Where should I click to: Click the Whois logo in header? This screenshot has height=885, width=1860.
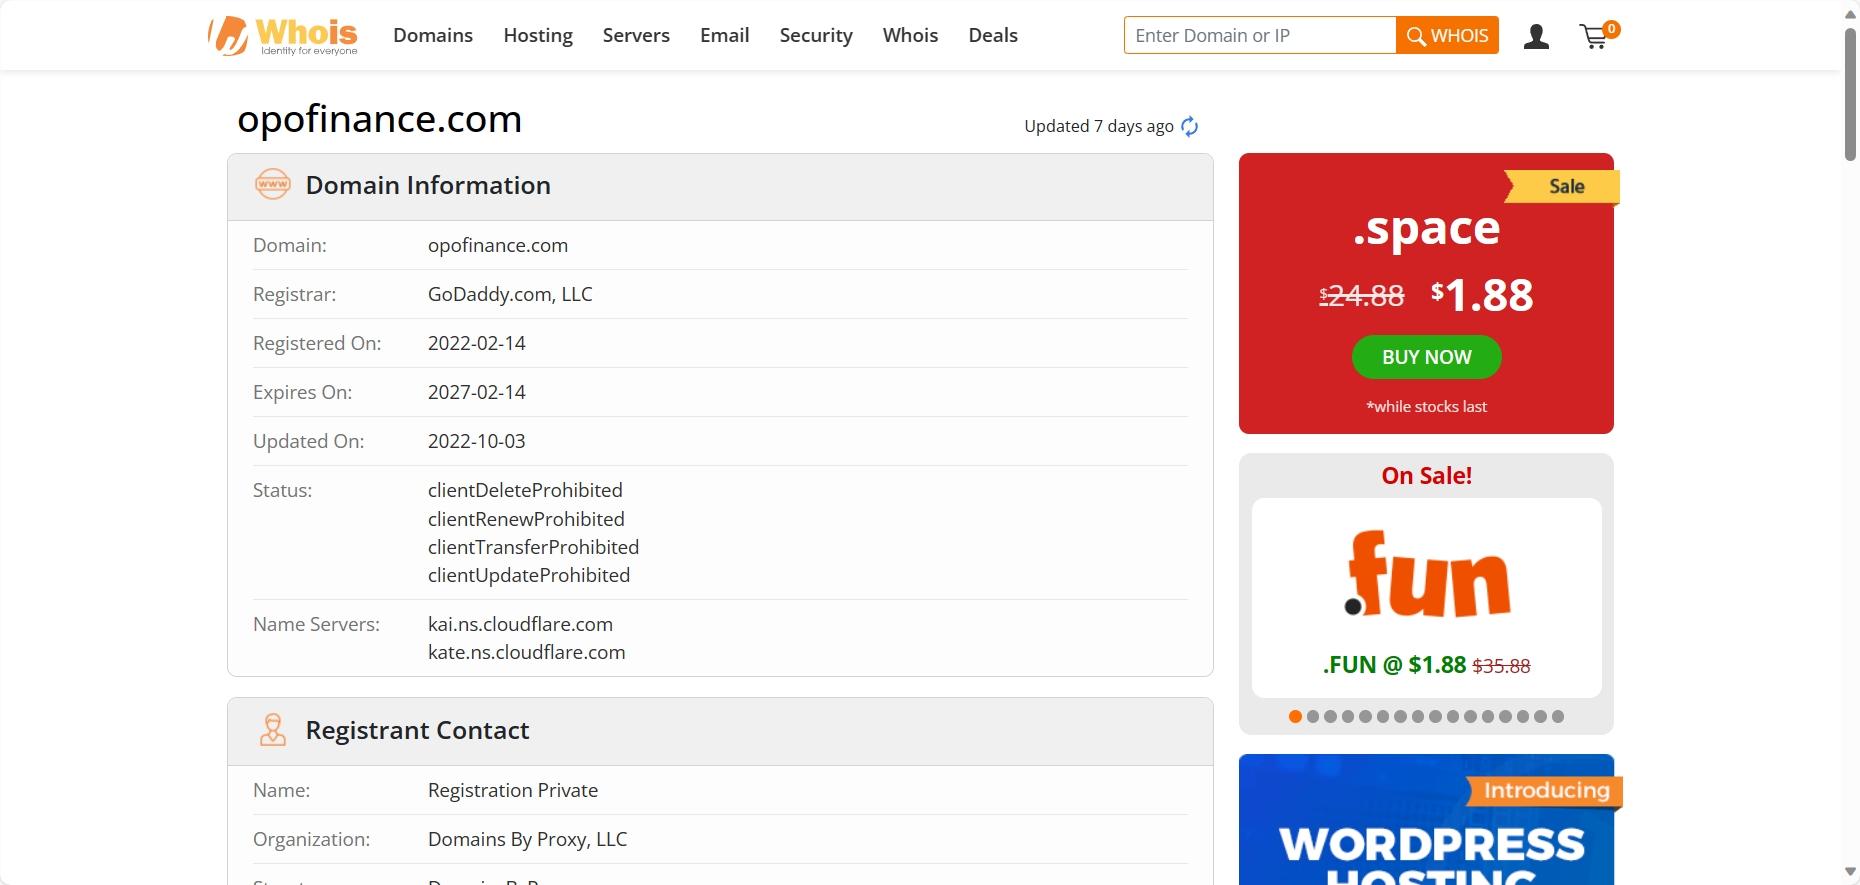(x=283, y=36)
